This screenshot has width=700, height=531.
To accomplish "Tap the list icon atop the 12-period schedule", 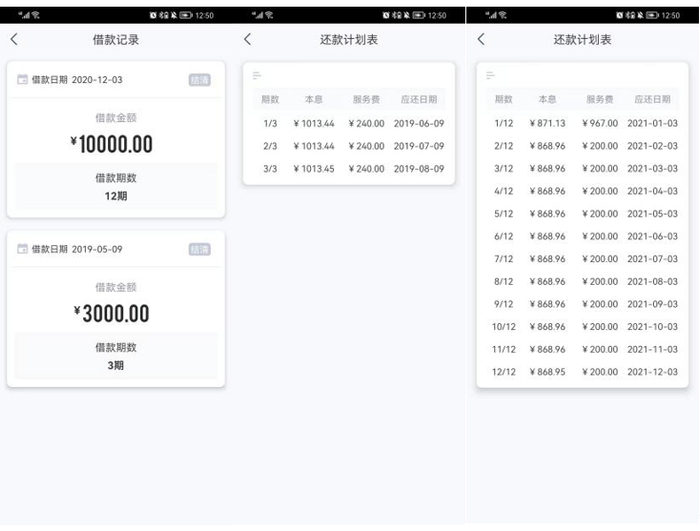I will tap(490, 75).
